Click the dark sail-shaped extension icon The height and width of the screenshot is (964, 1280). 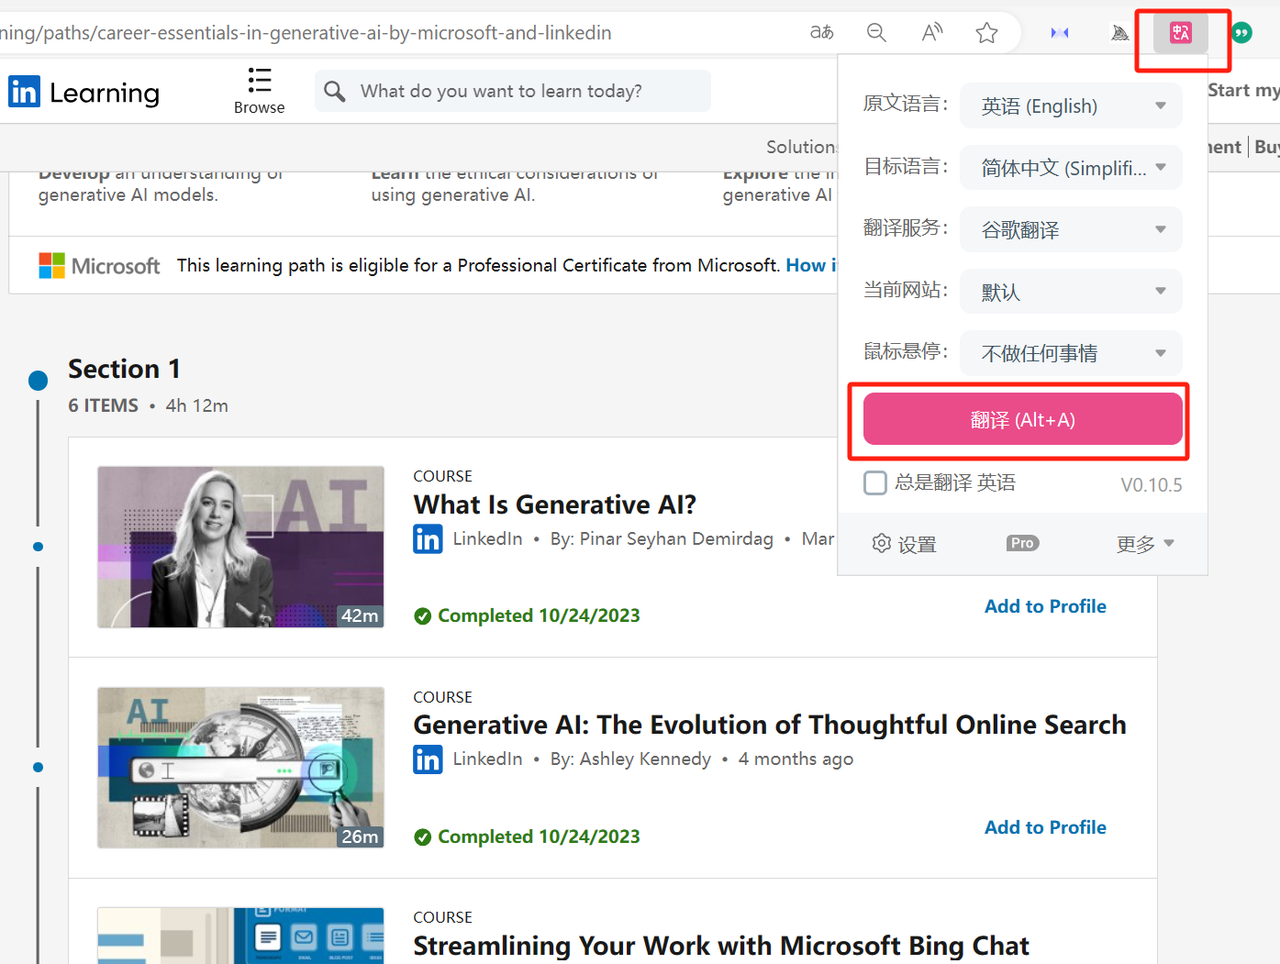click(1120, 33)
